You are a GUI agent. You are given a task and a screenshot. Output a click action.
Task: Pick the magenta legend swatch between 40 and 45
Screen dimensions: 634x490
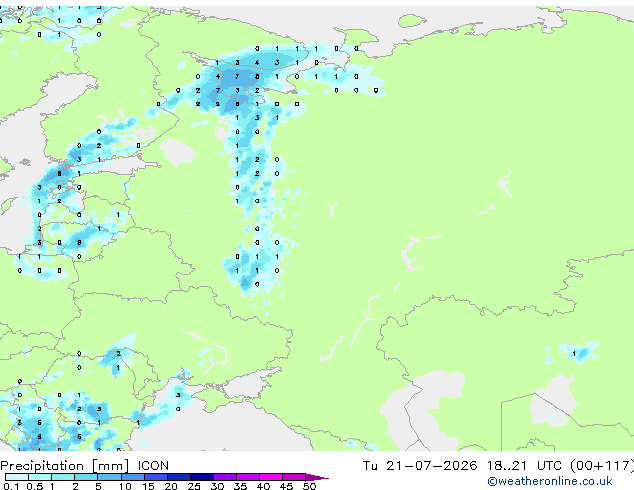271,477
